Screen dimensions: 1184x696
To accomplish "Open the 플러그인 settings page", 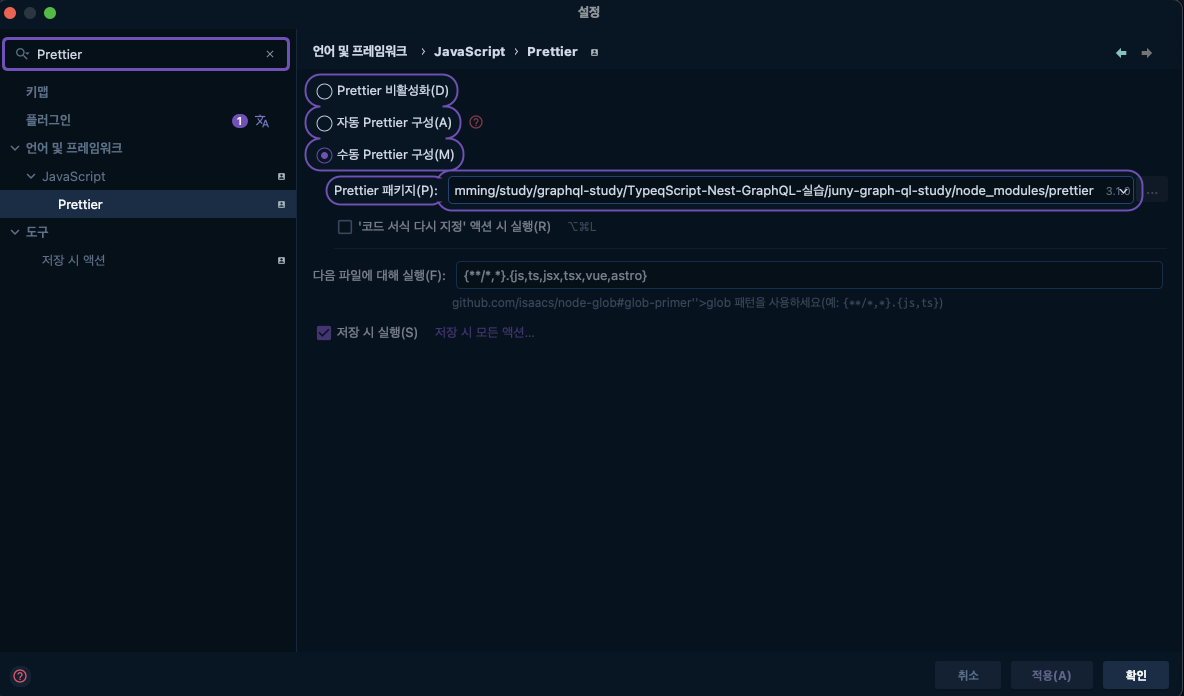I will (x=48, y=120).
